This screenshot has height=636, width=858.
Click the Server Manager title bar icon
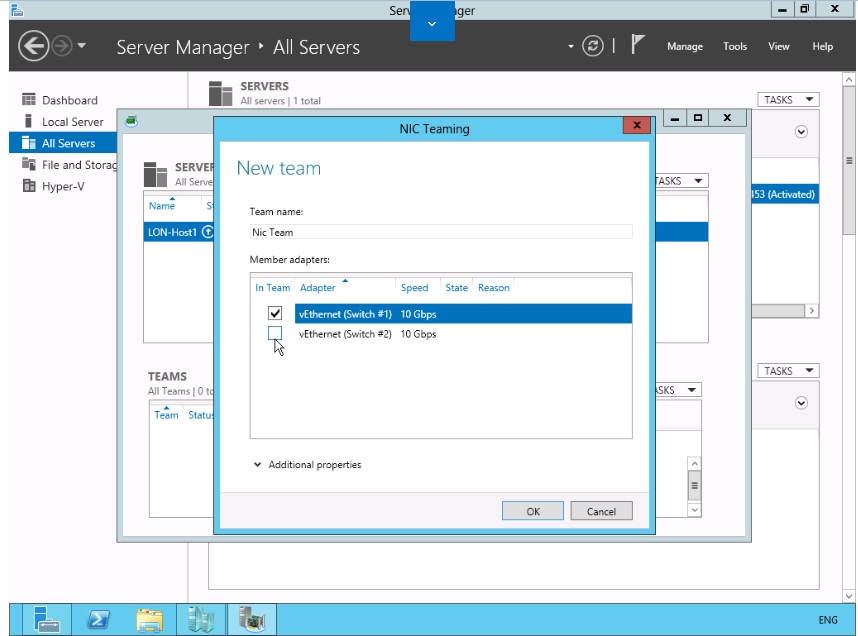tap(18, 9)
